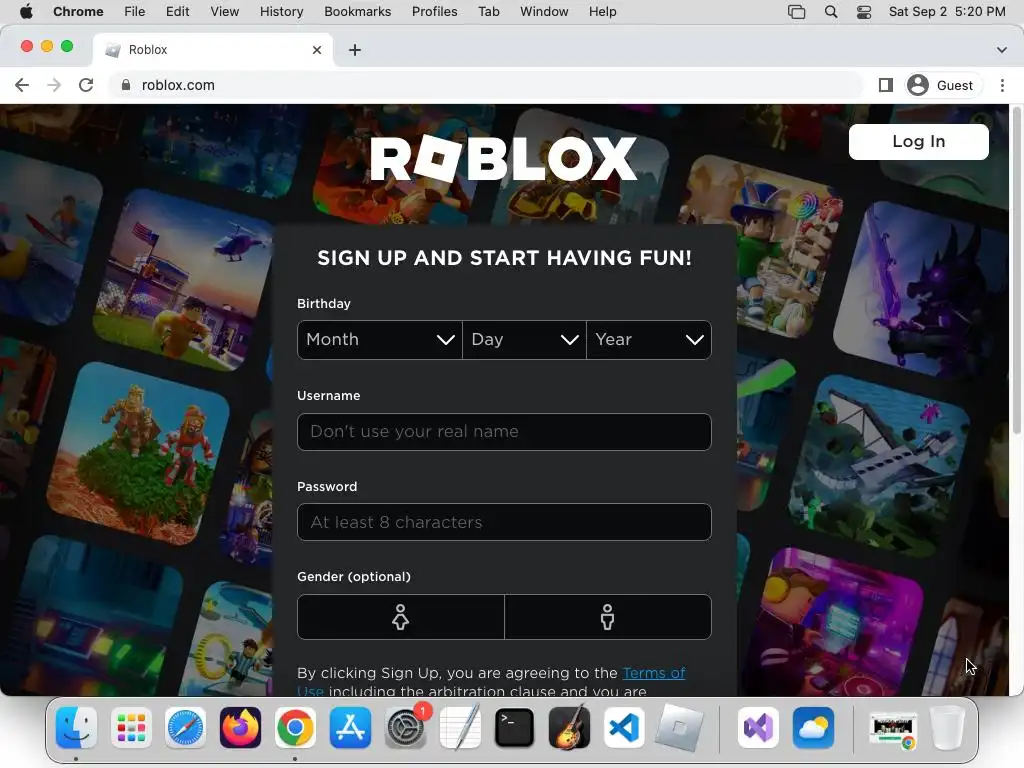Image resolution: width=1024 pixels, height=768 pixels.
Task: Open GarageBand from the Dock
Action: (569, 728)
